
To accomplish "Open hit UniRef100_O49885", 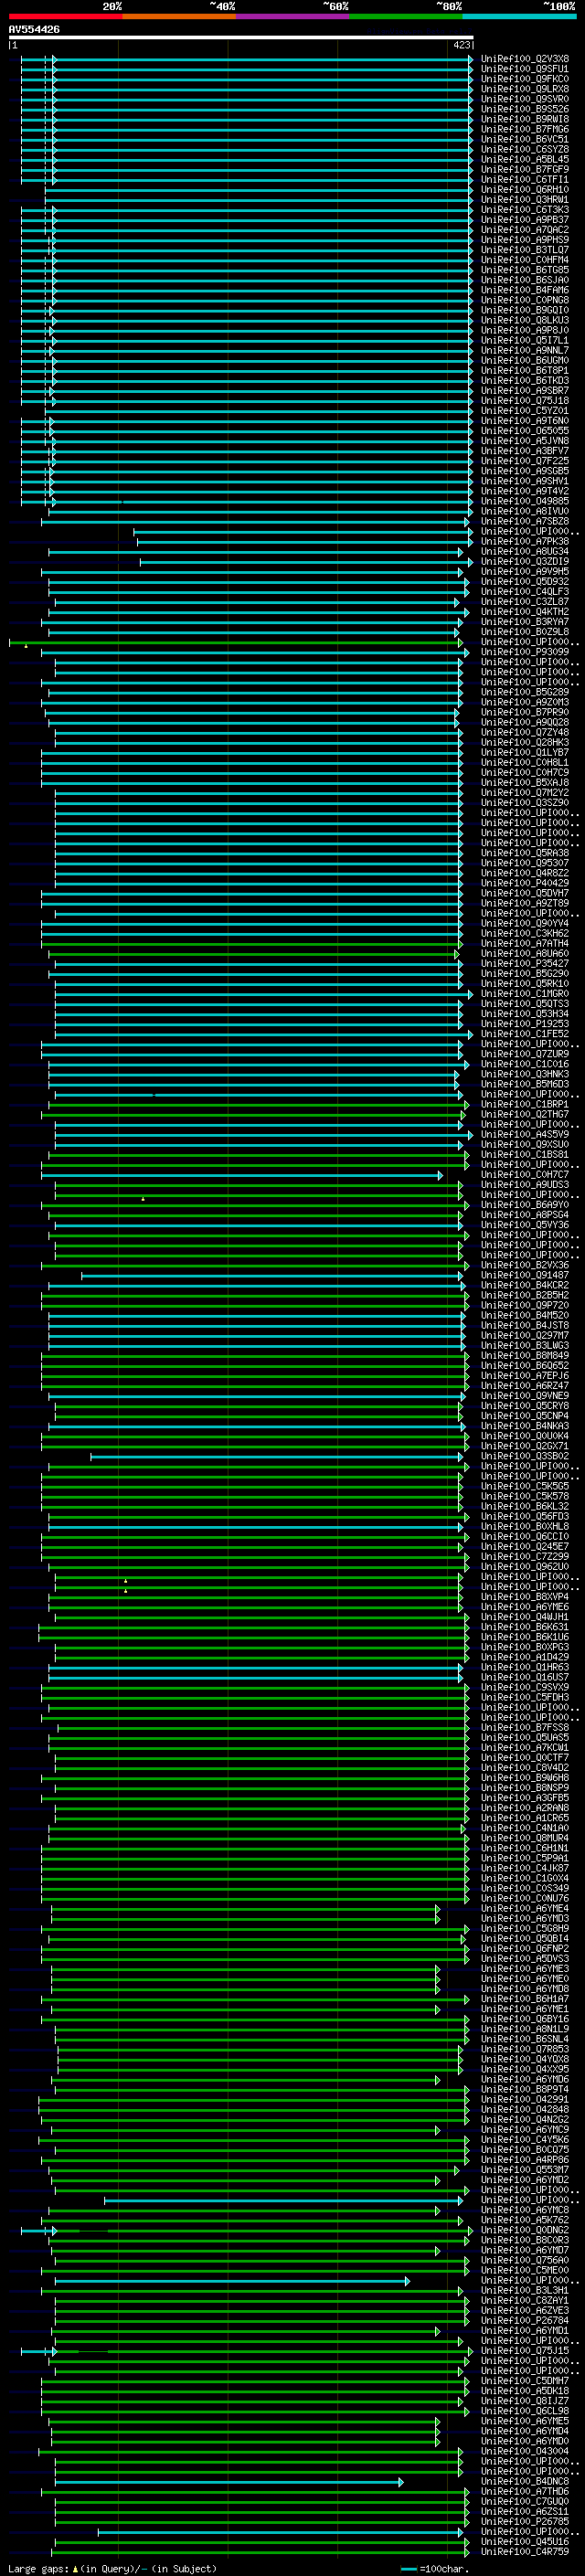I will pyautogui.click(x=525, y=502).
